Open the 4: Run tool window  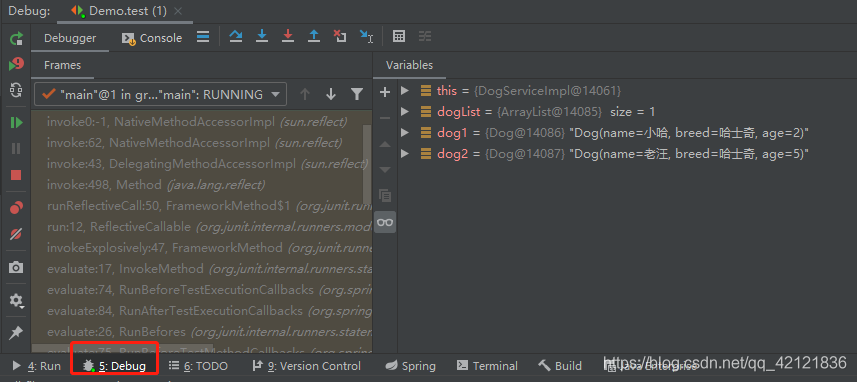click(36, 366)
